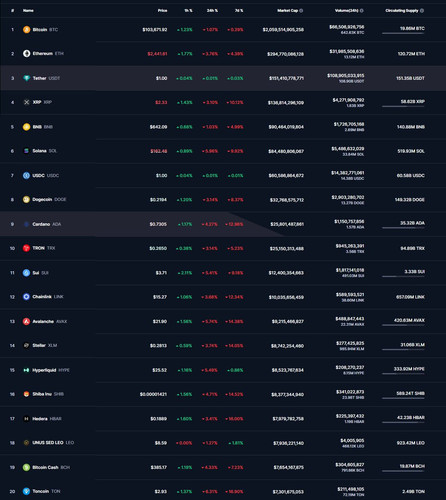Sort the table by the # rank column
Screen dimensions: 446x500
click(x=12, y=11)
